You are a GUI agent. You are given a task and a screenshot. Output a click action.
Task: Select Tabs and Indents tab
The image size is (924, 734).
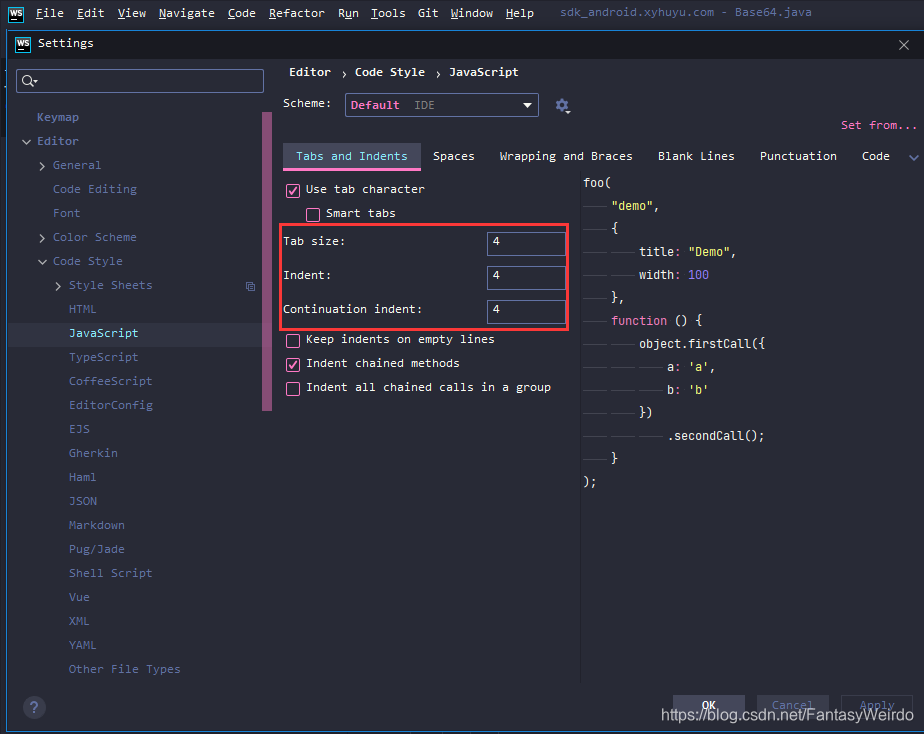pos(352,156)
